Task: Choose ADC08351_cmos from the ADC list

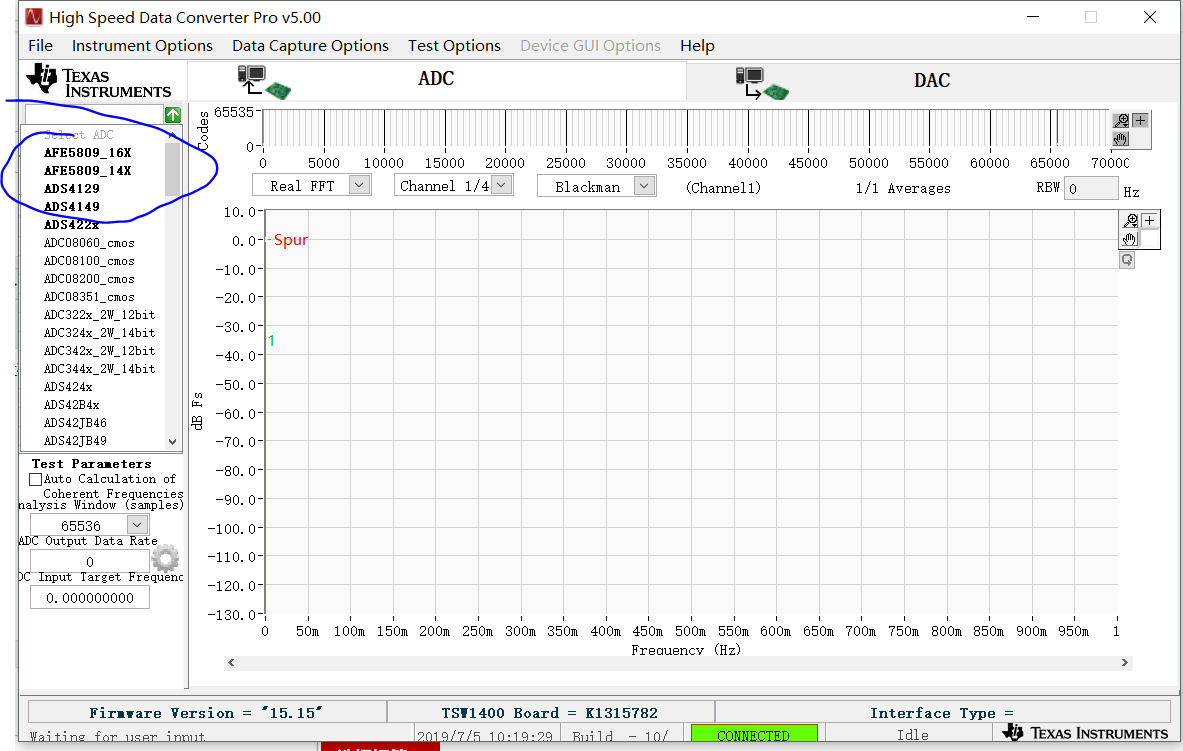Action: 89,297
